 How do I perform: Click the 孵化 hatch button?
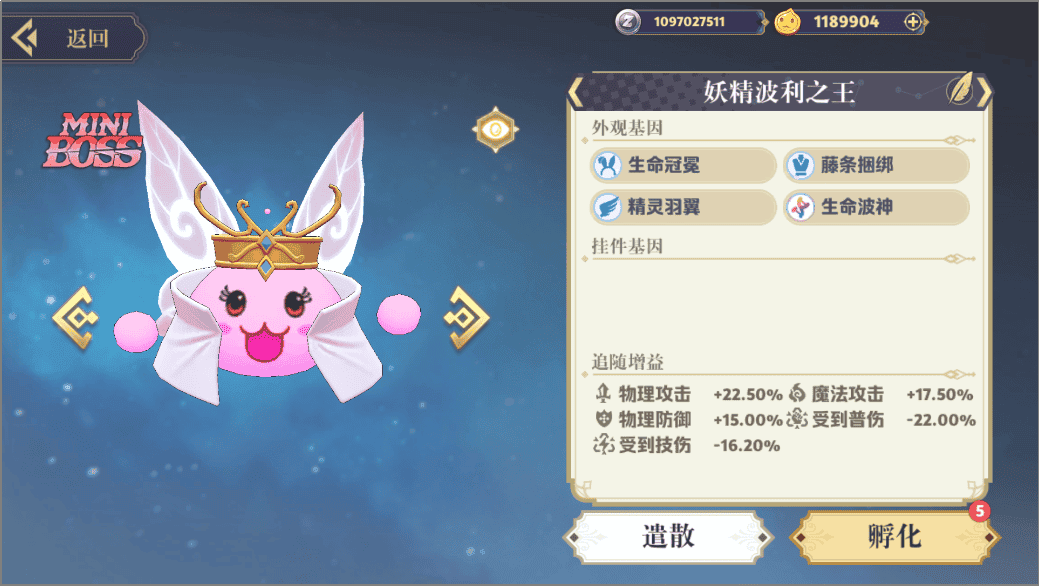tap(895, 536)
